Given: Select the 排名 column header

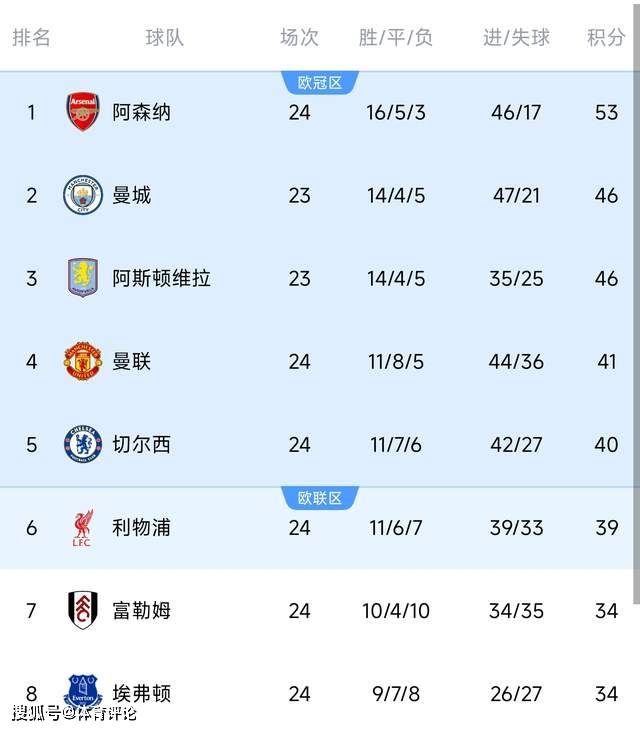Looking at the screenshot, I should pyautogui.click(x=31, y=38).
